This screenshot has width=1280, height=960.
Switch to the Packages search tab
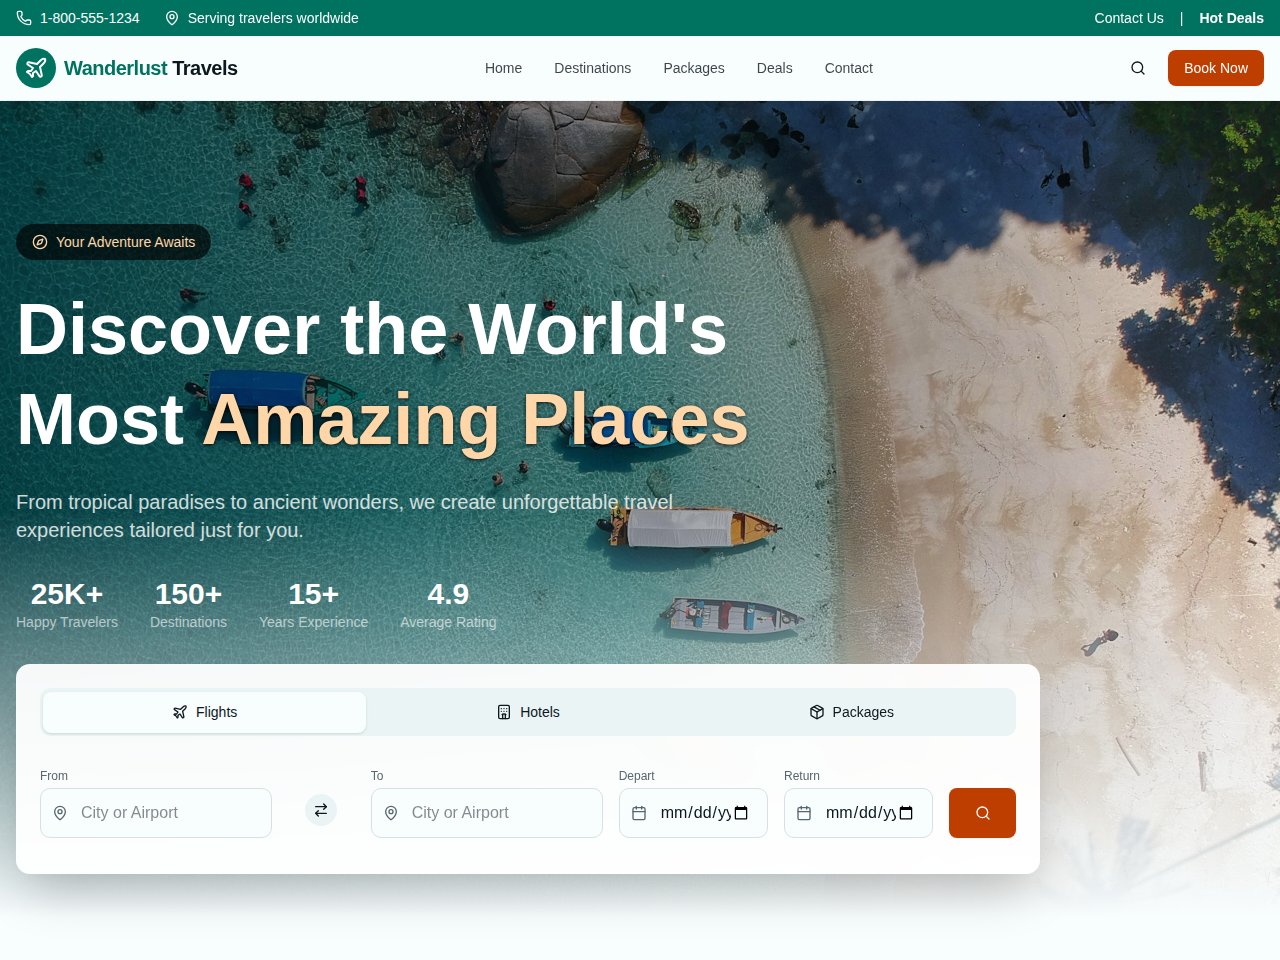click(x=851, y=712)
